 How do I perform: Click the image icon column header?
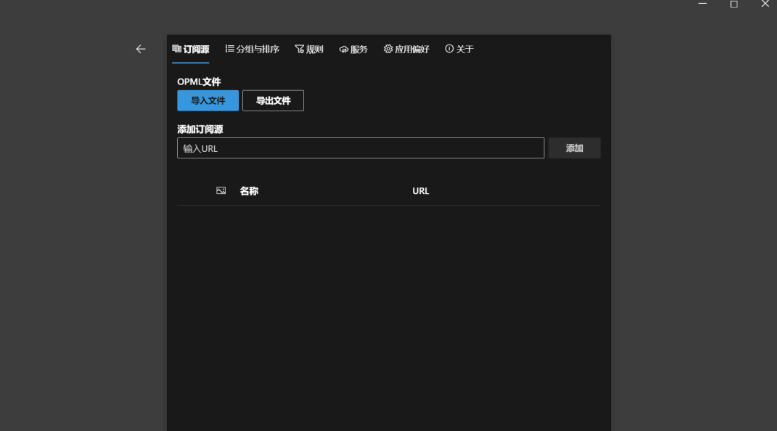[221, 191]
